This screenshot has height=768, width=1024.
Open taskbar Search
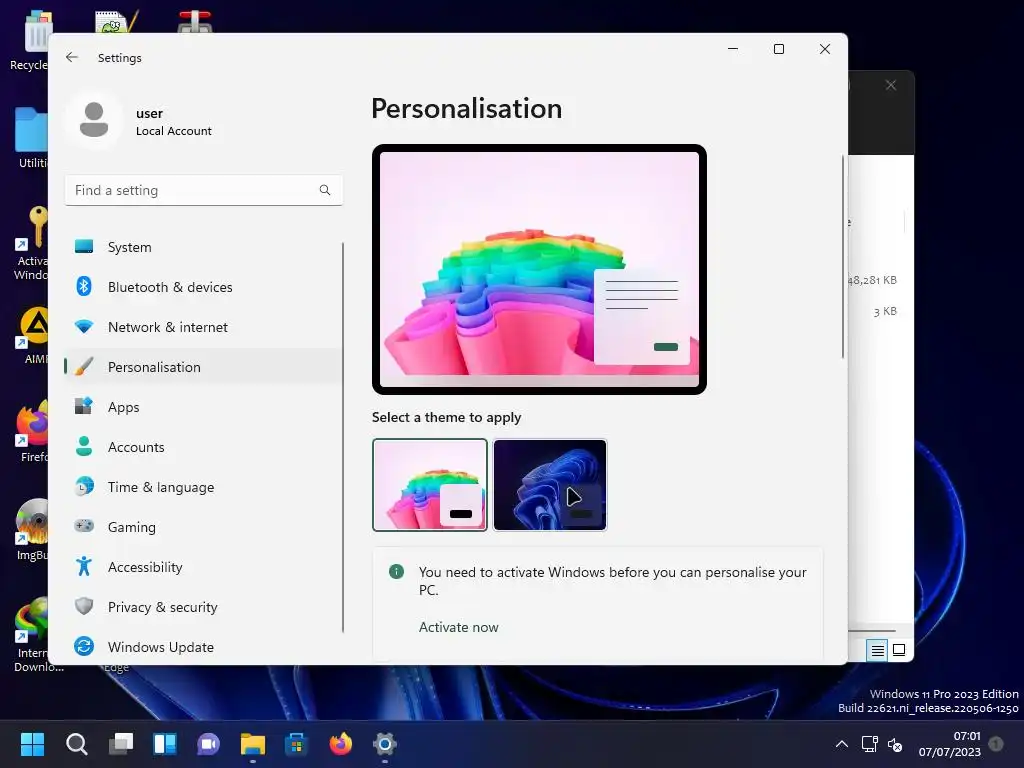coord(77,744)
